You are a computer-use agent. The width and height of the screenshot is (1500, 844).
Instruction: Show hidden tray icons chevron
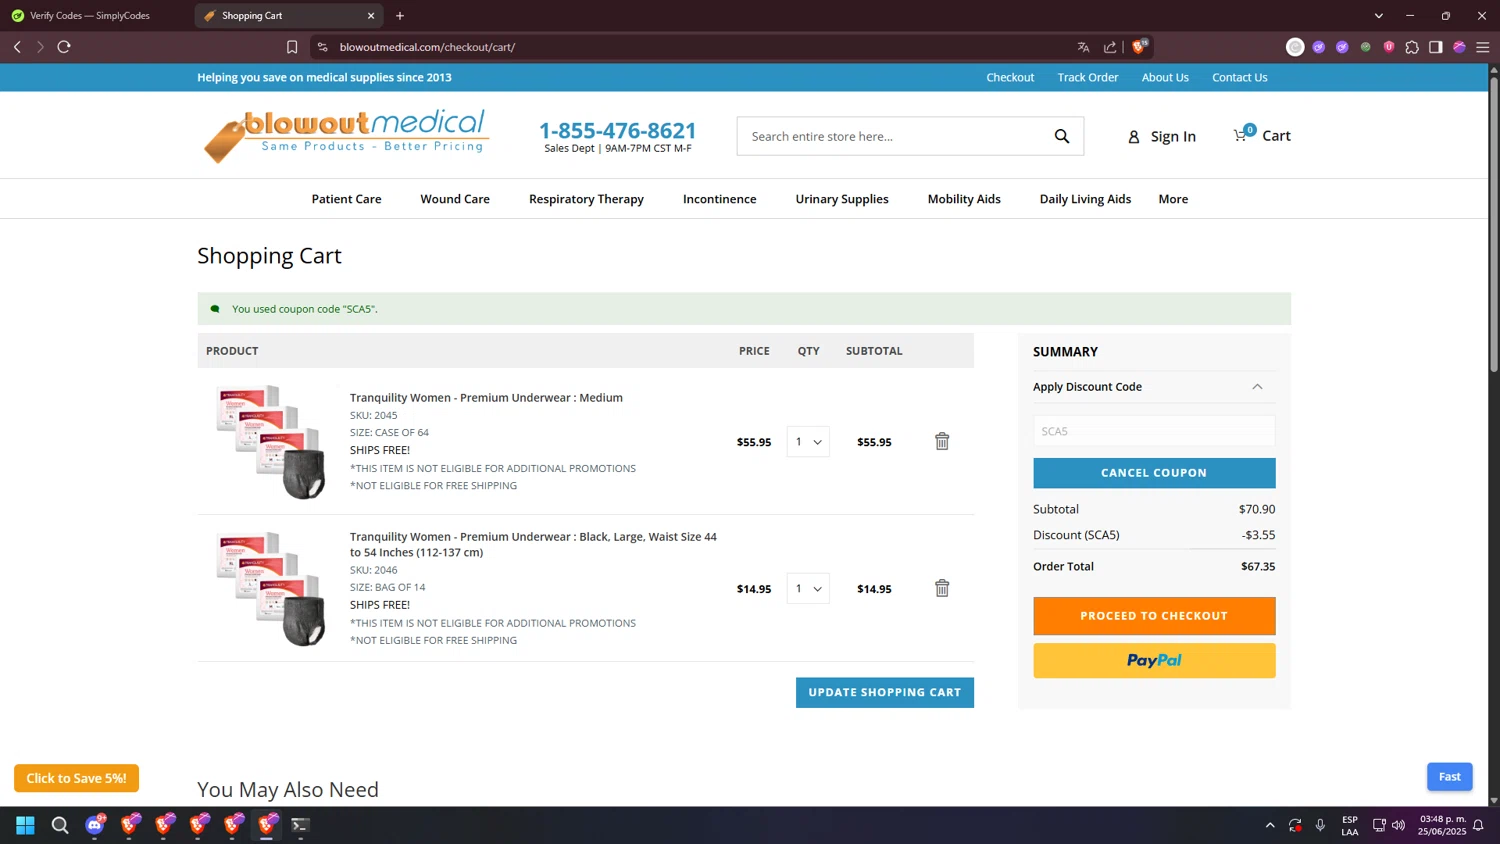pos(1270,825)
